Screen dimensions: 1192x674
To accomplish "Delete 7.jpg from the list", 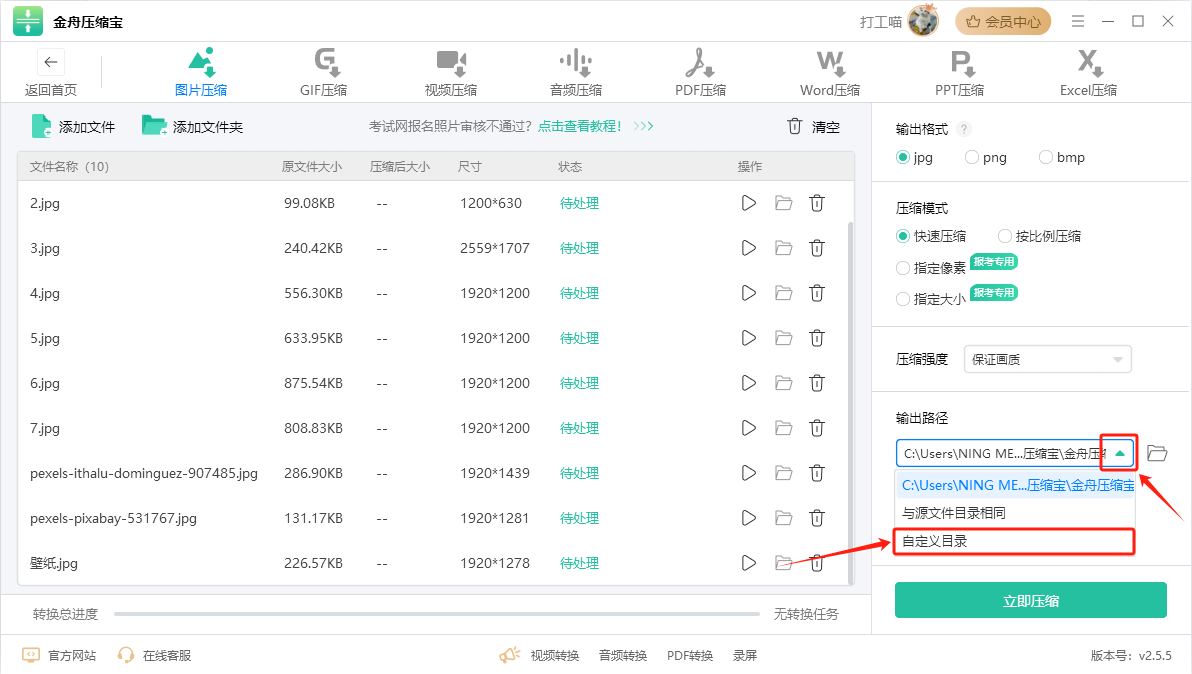I will click(x=817, y=428).
